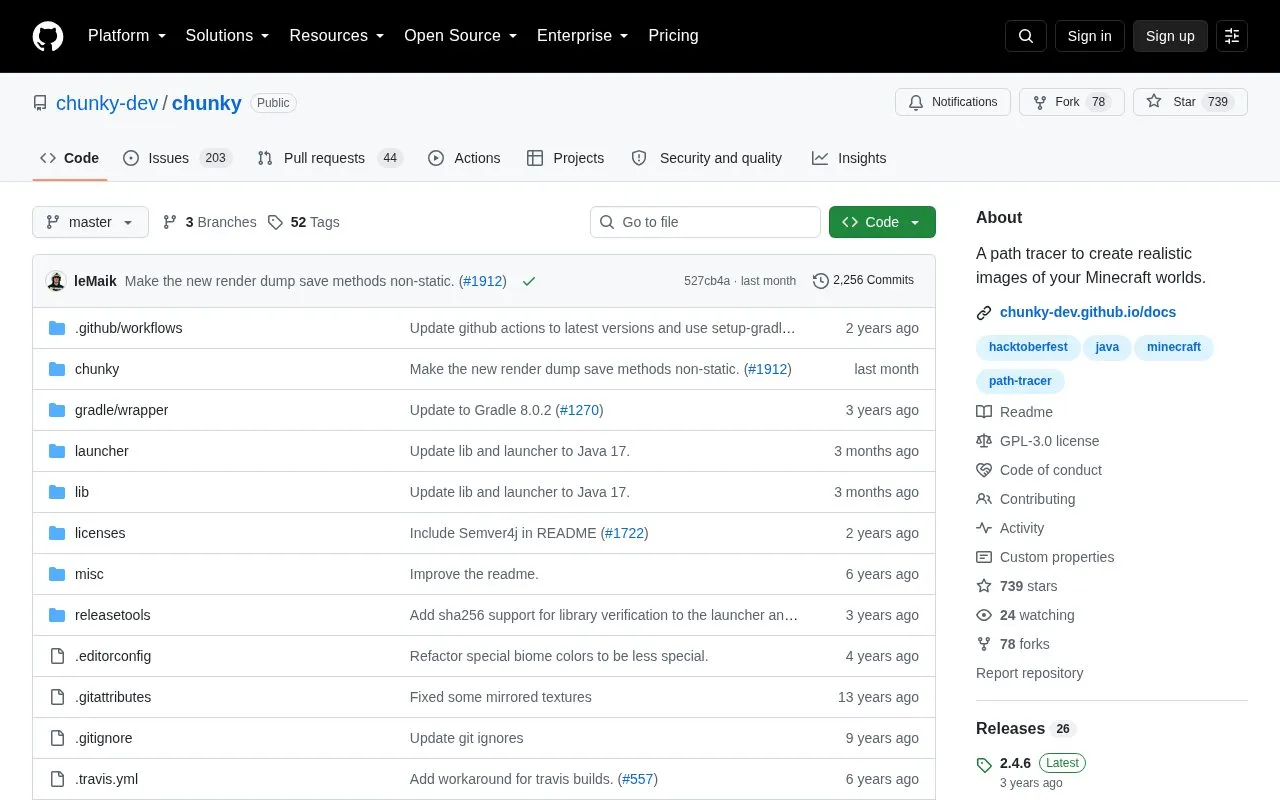The height and width of the screenshot is (800, 1280).
Task: Open the 52 Tags link
Action: 304,222
